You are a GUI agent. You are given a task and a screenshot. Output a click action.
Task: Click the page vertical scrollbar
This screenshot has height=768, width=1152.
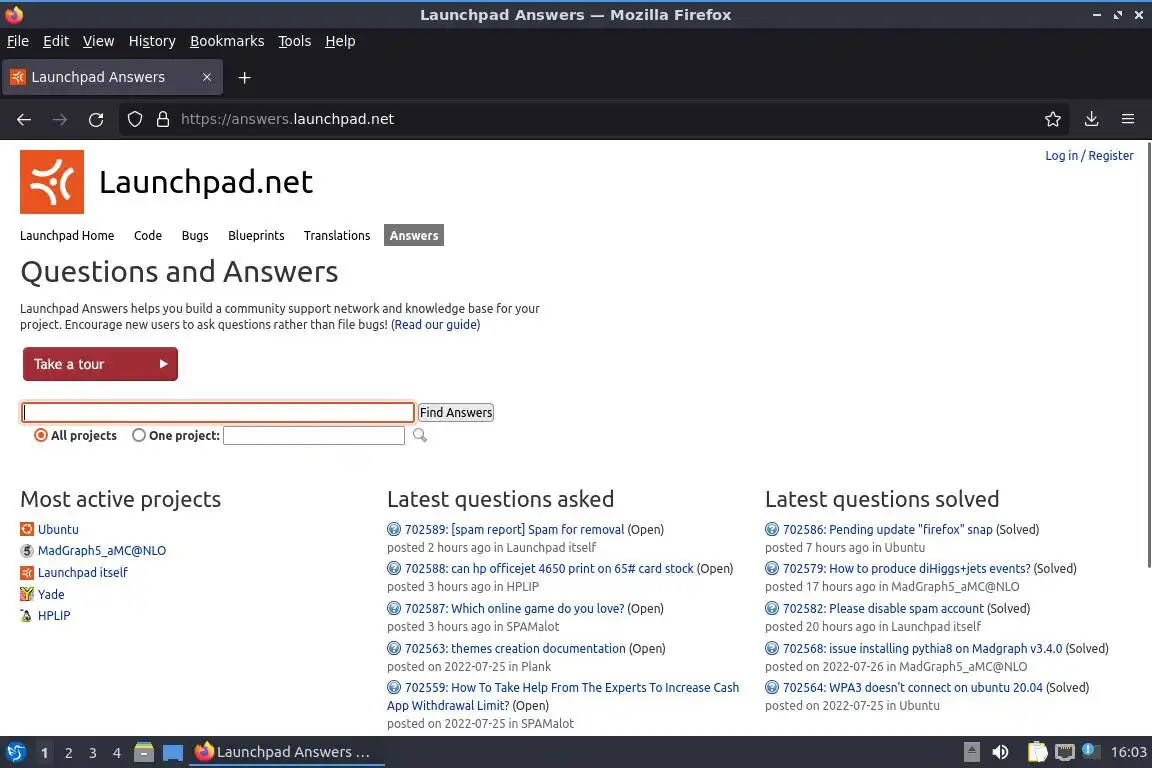[1148, 356]
